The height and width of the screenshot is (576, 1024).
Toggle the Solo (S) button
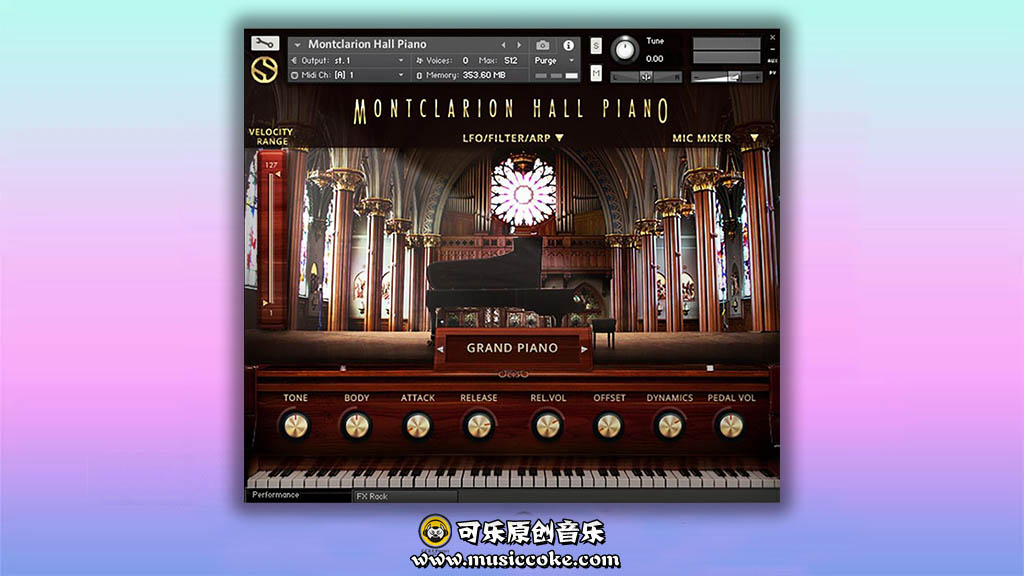(x=596, y=46)
